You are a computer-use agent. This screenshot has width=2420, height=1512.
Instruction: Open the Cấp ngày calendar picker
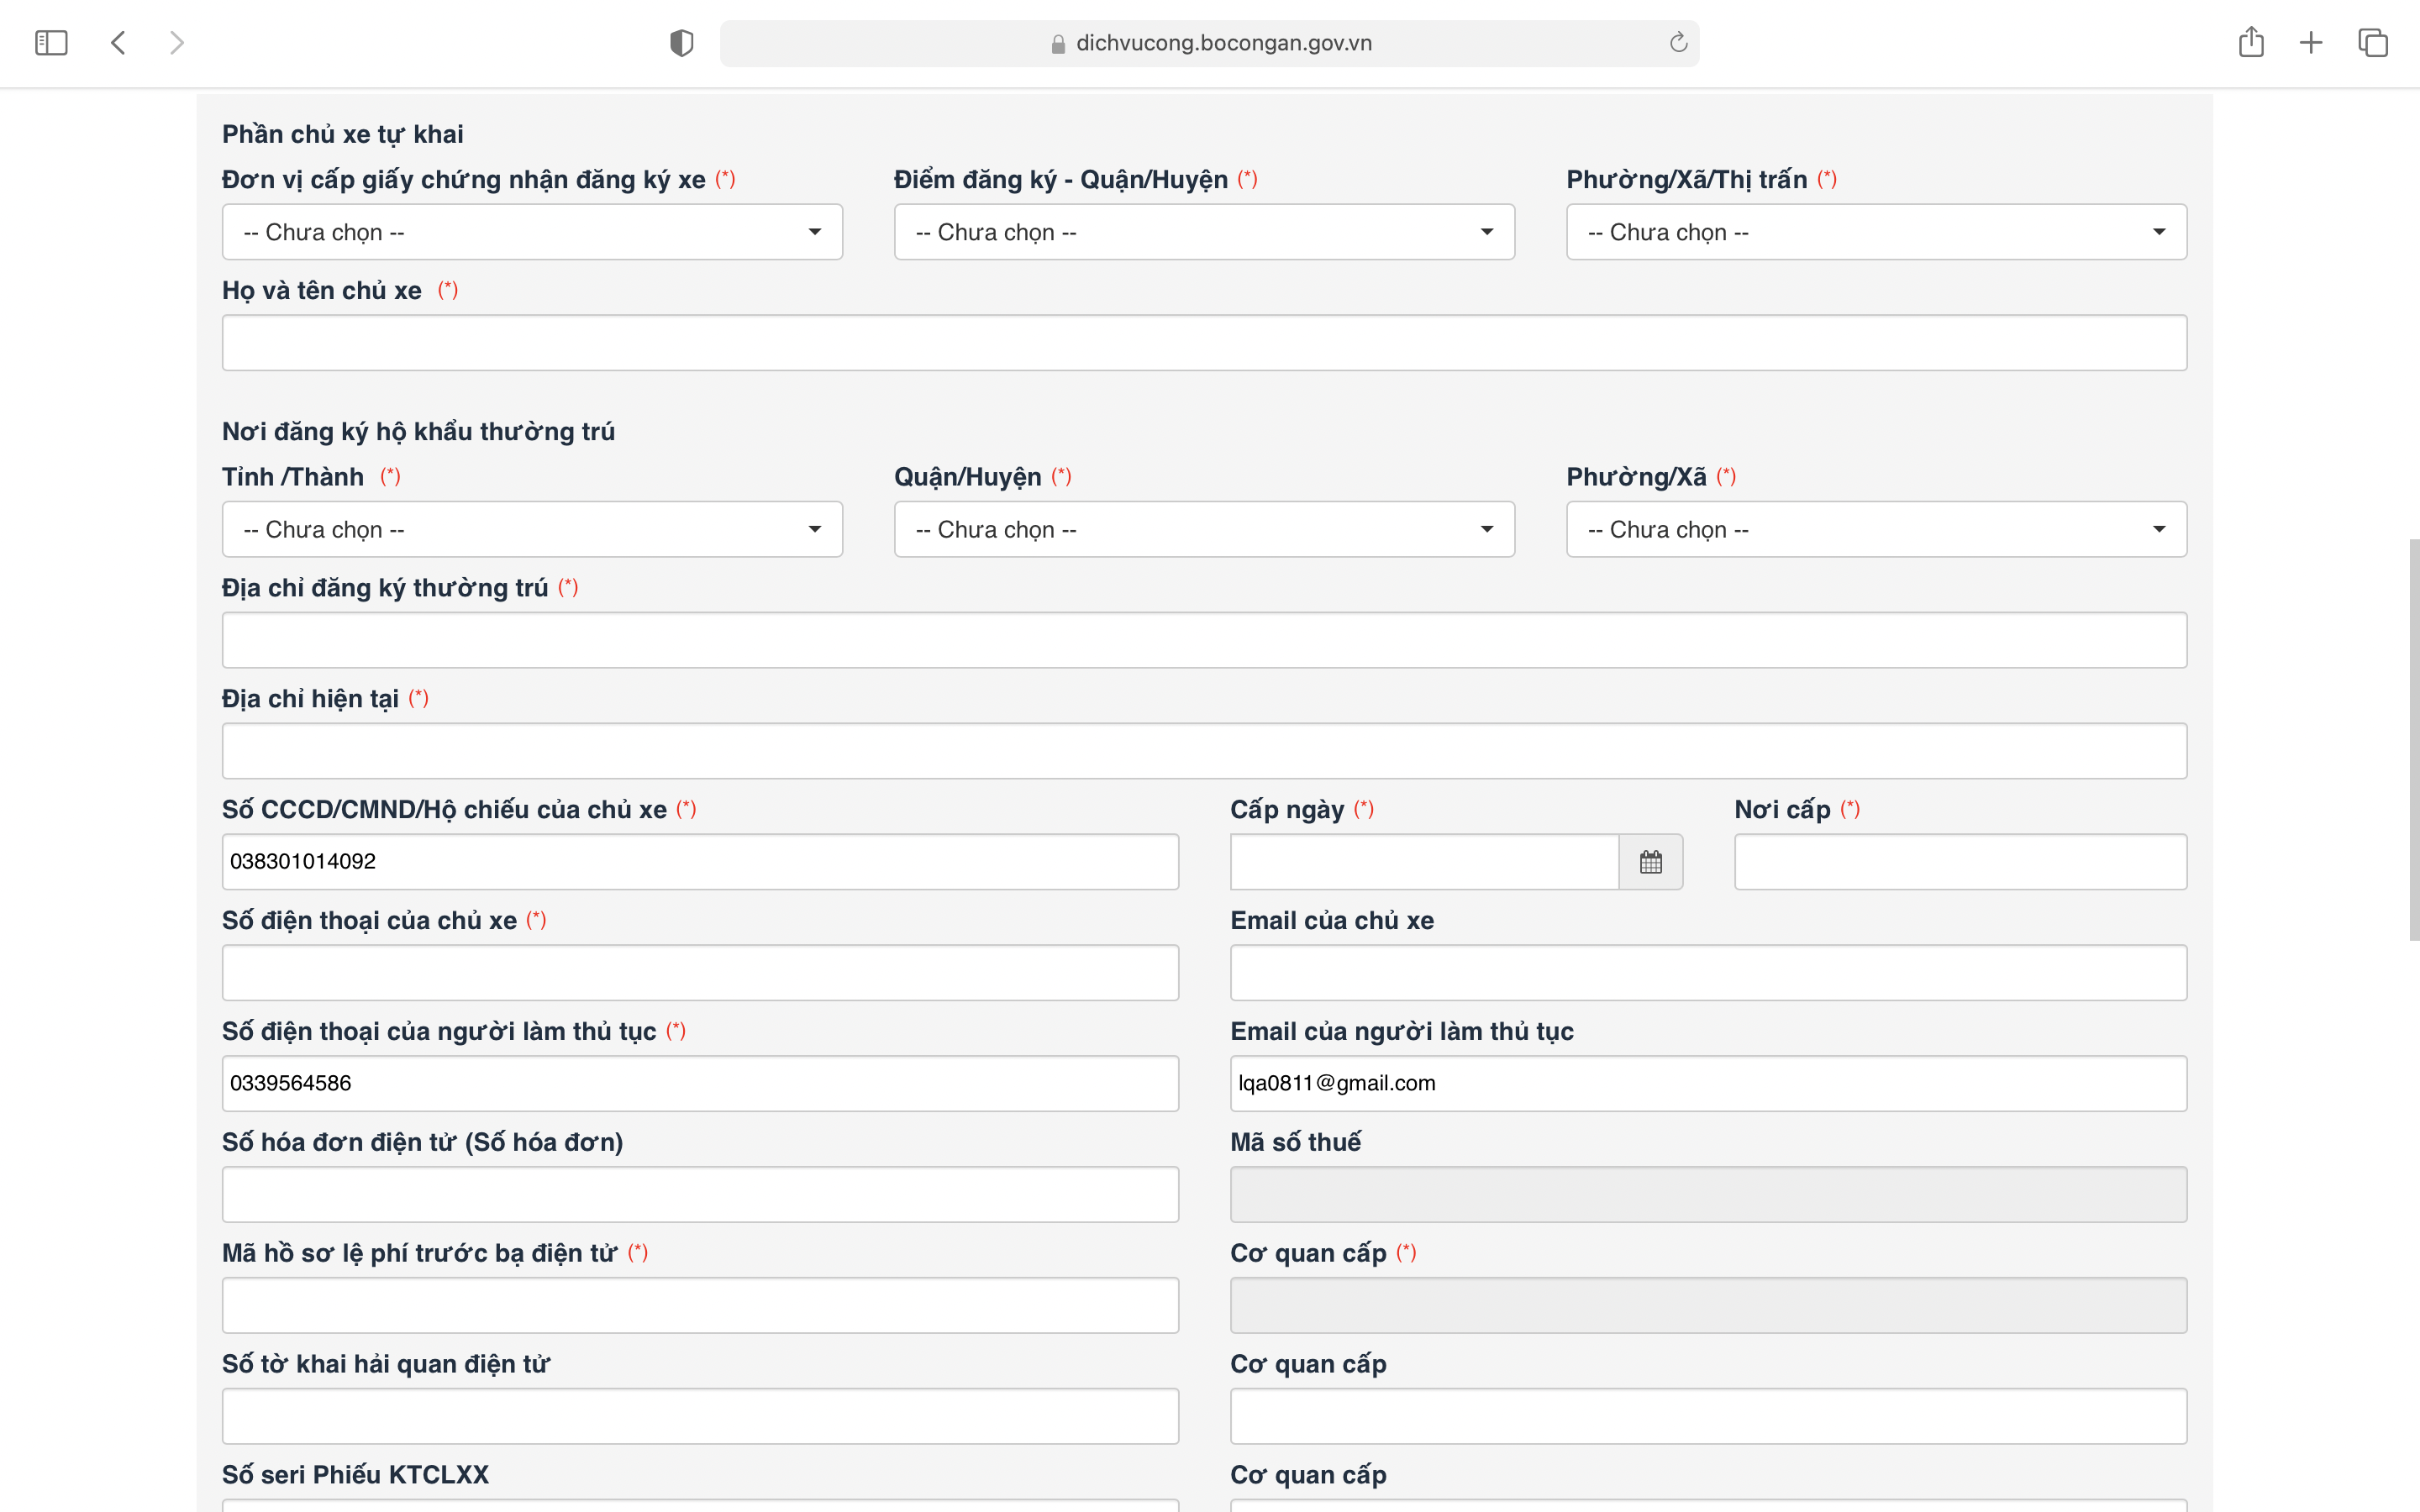[x=1650, y=861]
